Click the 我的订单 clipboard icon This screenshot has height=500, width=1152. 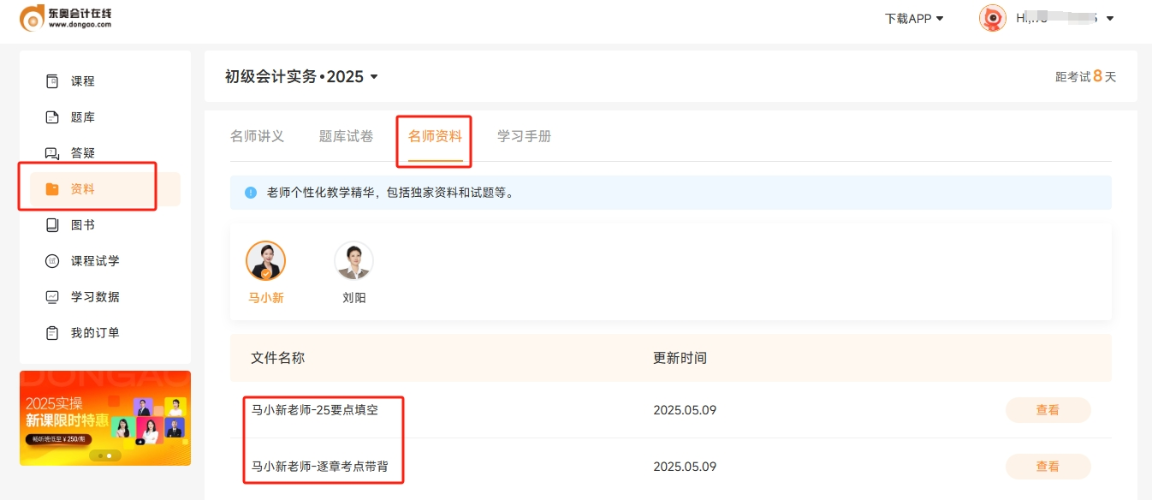coord(52,333)
